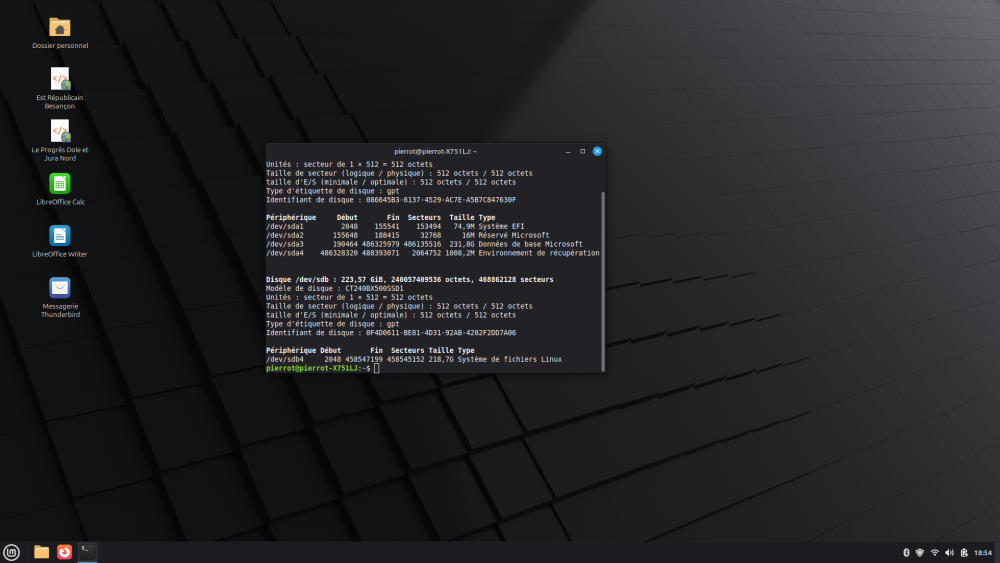Open the Dossier personnel desktop folder

tap(60, 27)
